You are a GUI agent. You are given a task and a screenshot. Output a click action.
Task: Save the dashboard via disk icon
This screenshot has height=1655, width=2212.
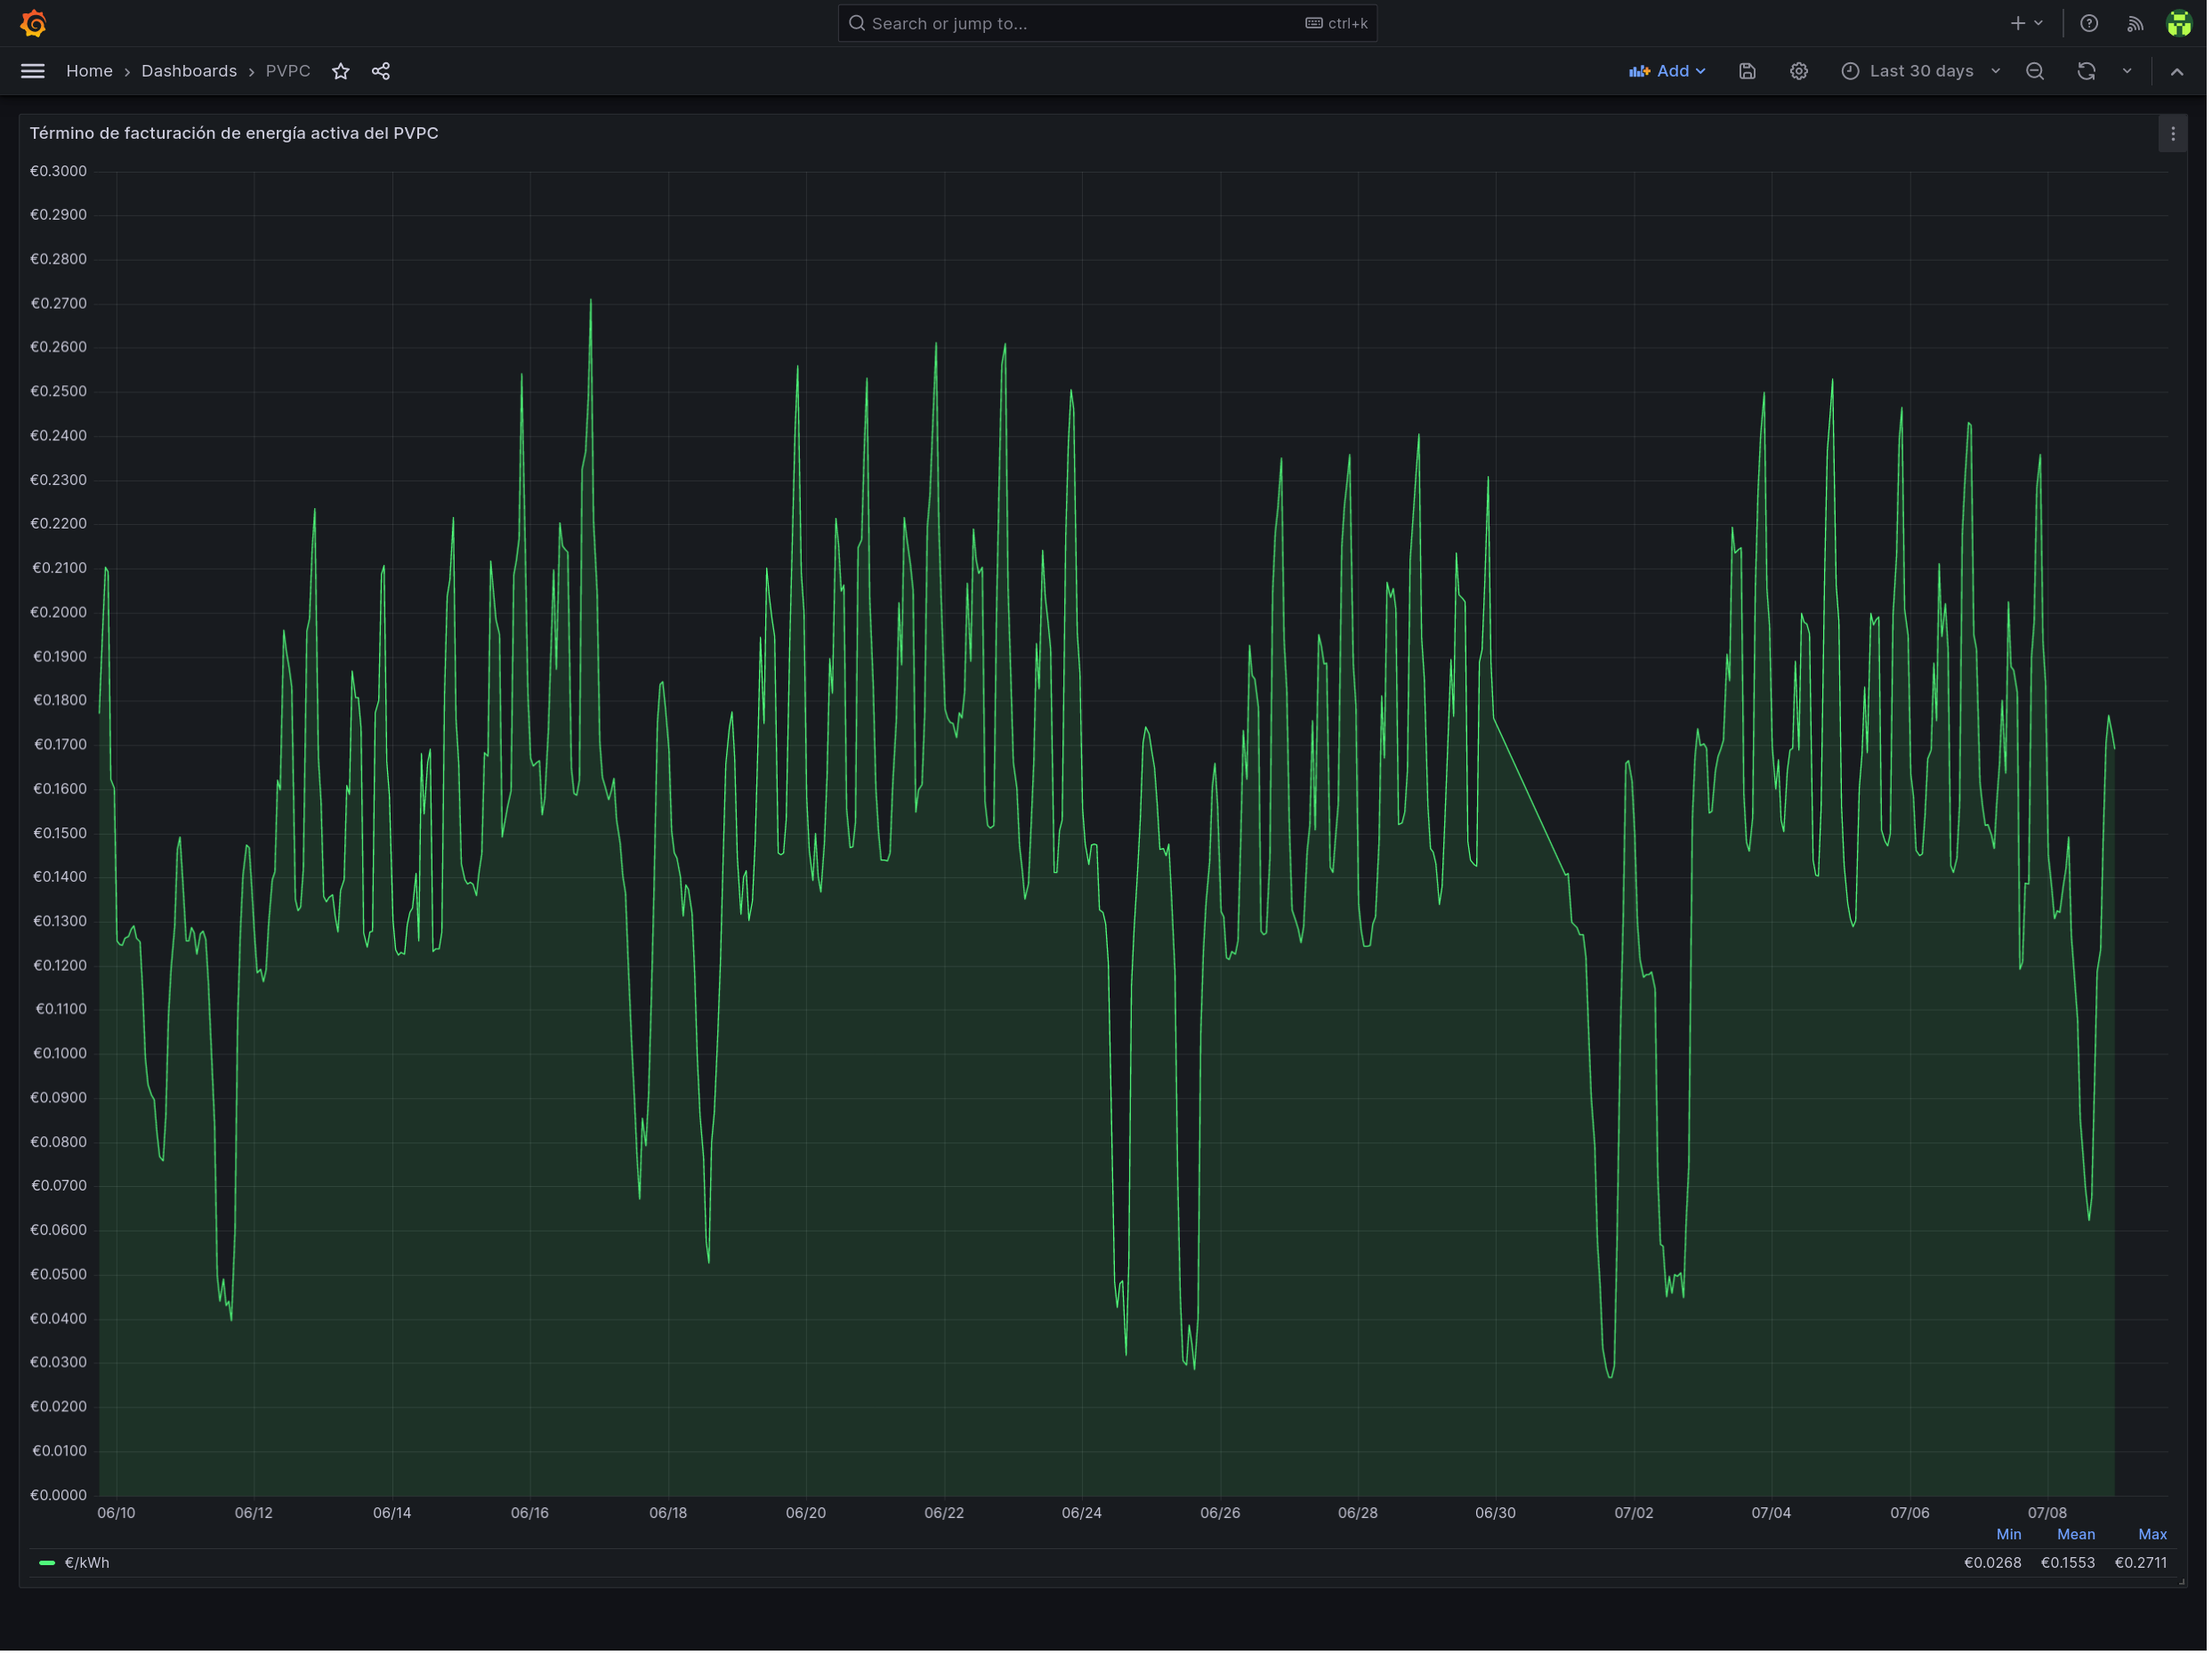1747,71
